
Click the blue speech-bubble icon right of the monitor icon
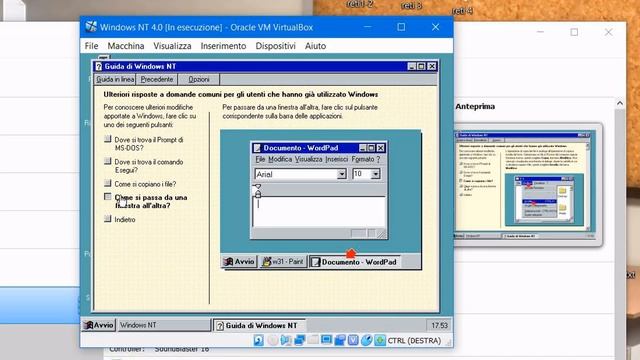[x=340, y=340]
